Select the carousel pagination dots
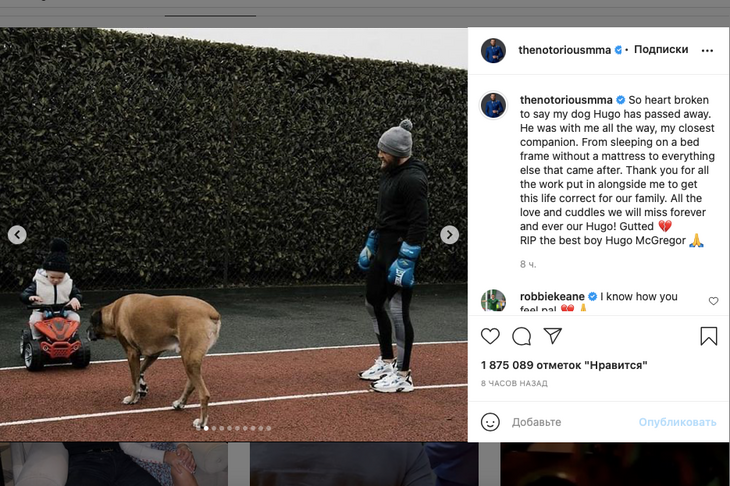This screenshot has width=730, height=486. [233, 428]
